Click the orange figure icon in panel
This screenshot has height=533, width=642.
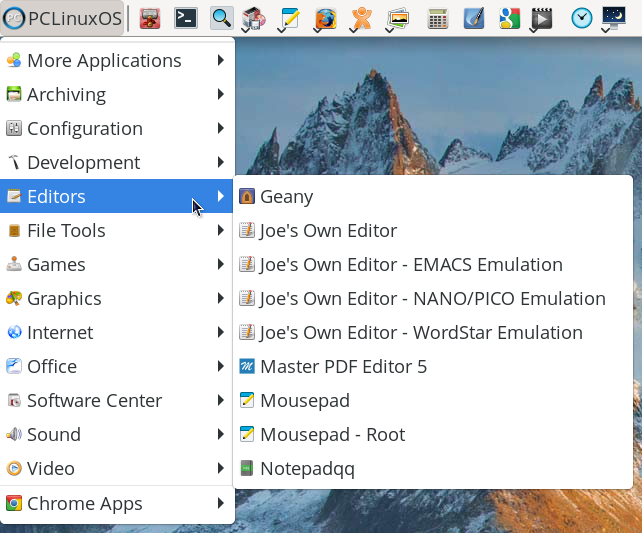362,18
